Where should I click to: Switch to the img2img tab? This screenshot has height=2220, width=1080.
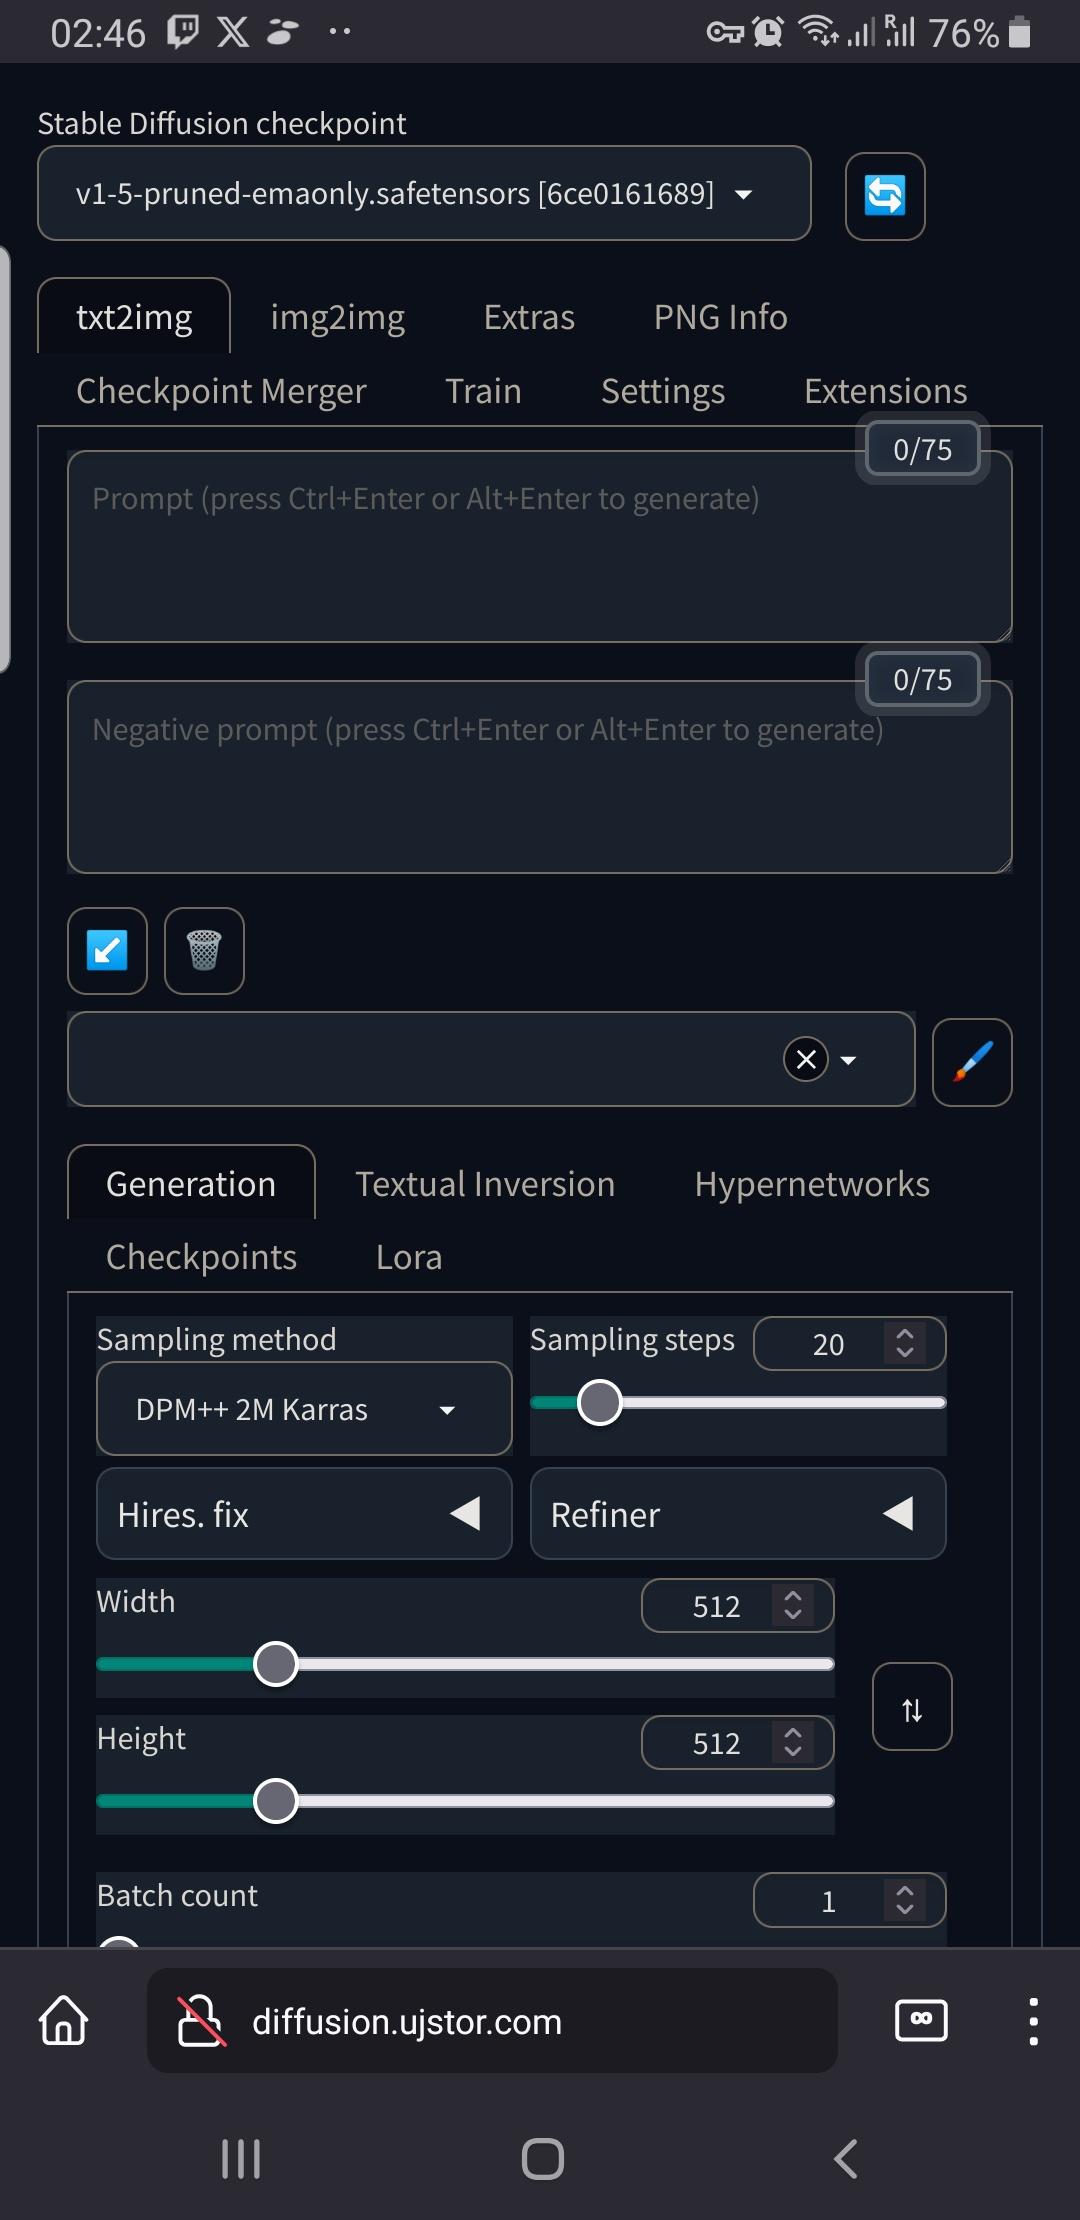click(338, 317)
